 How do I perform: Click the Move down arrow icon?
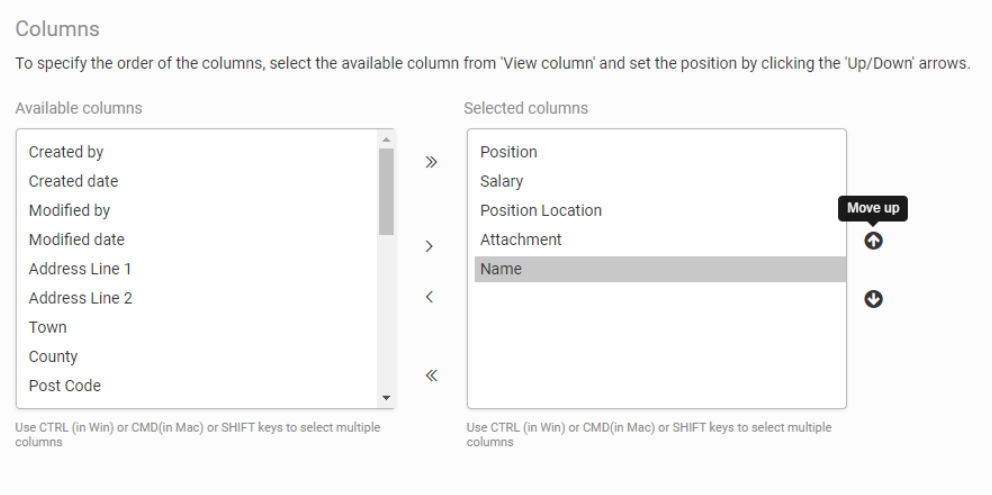873,299
